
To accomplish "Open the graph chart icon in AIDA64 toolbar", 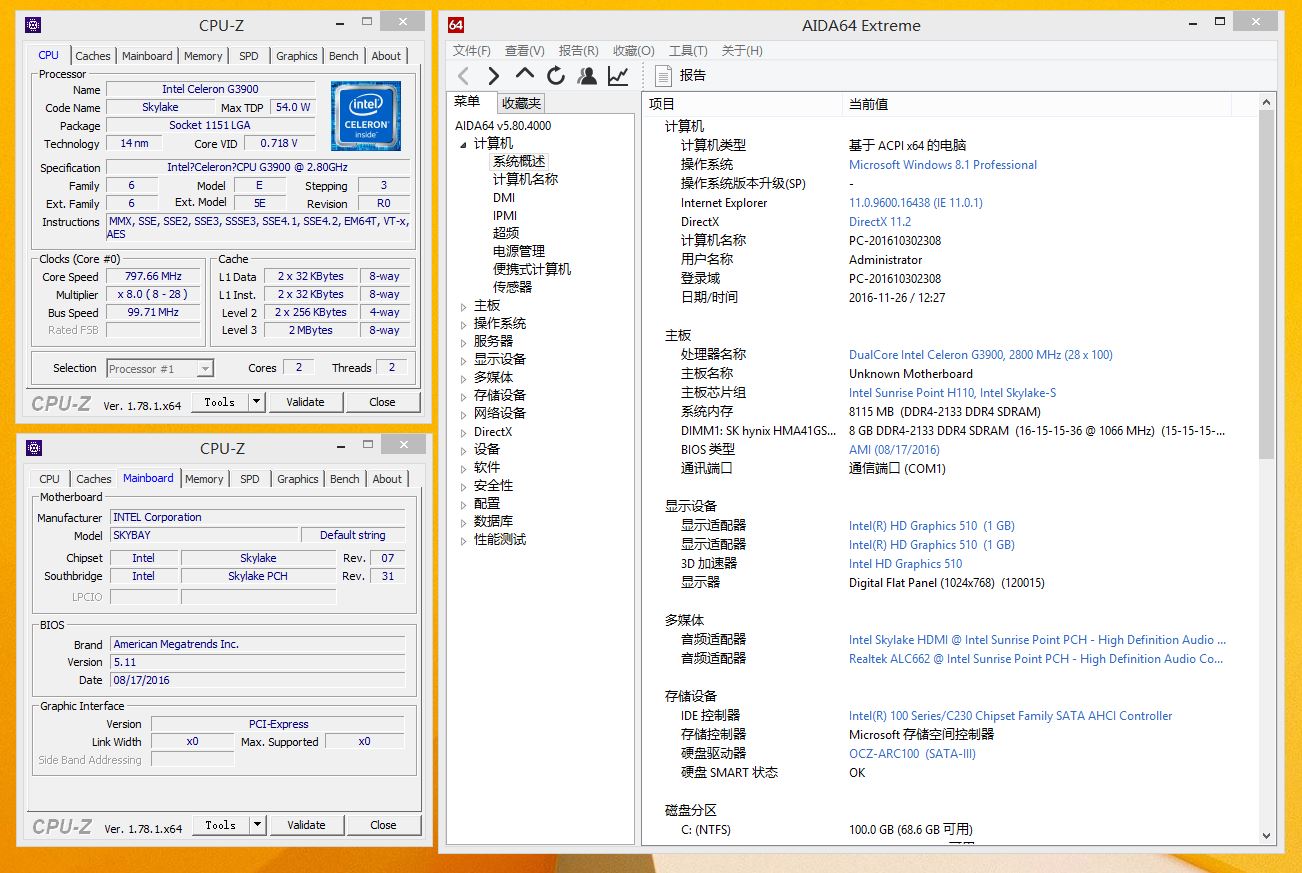I will click(618, 76).
